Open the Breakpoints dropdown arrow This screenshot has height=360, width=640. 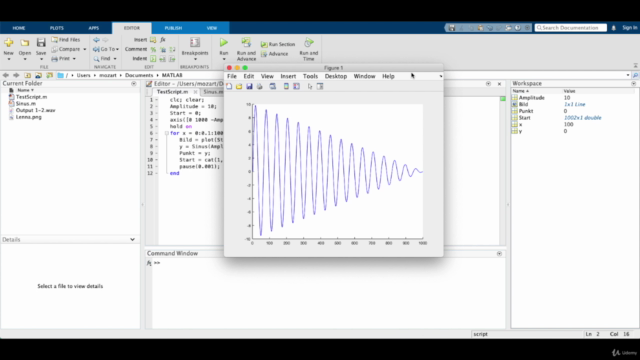point(195,60)
